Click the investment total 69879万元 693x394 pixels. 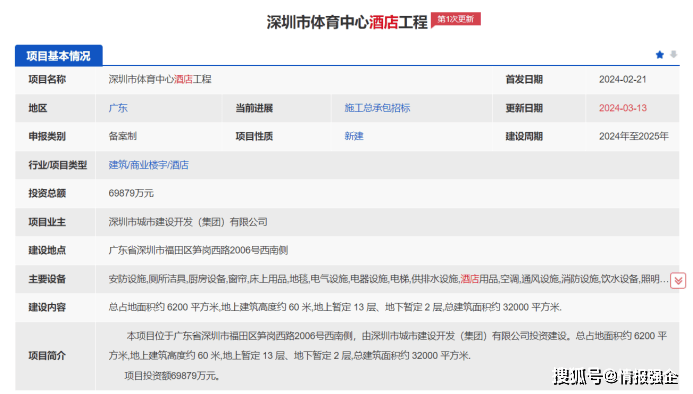(131, 193)
